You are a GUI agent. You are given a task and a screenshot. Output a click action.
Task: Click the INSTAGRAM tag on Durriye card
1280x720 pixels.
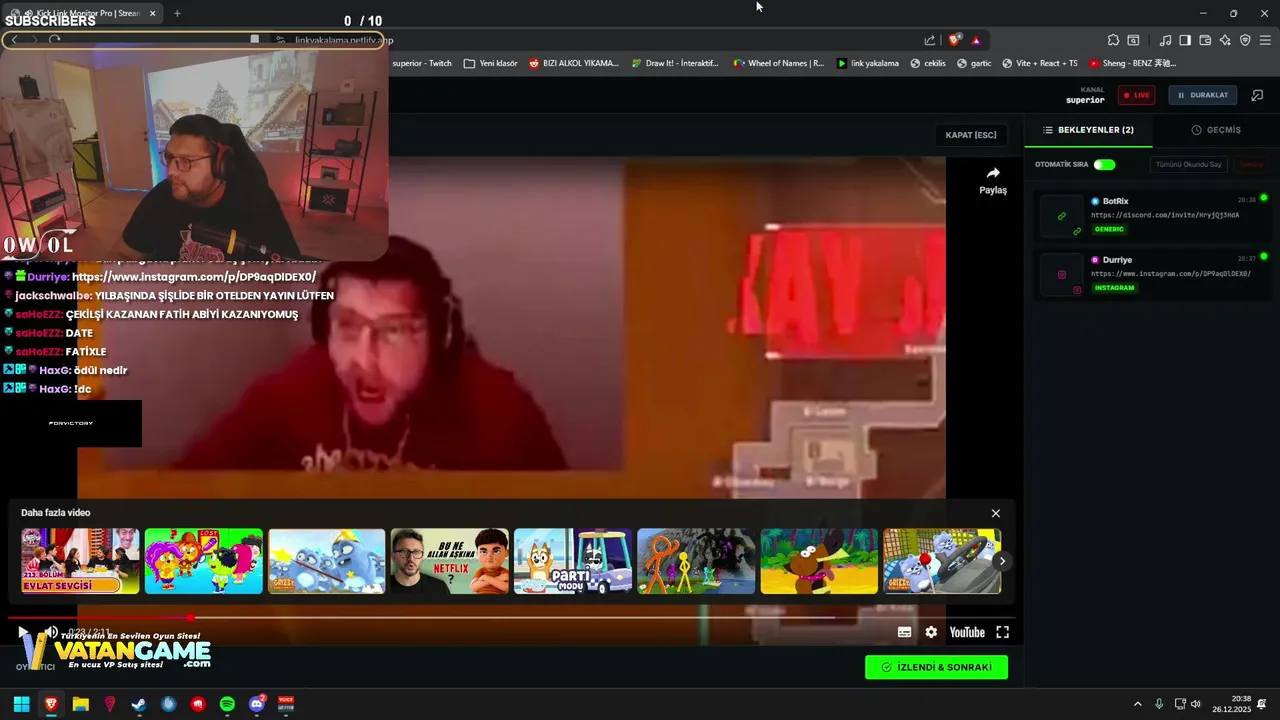click(x=1114, y=288)
